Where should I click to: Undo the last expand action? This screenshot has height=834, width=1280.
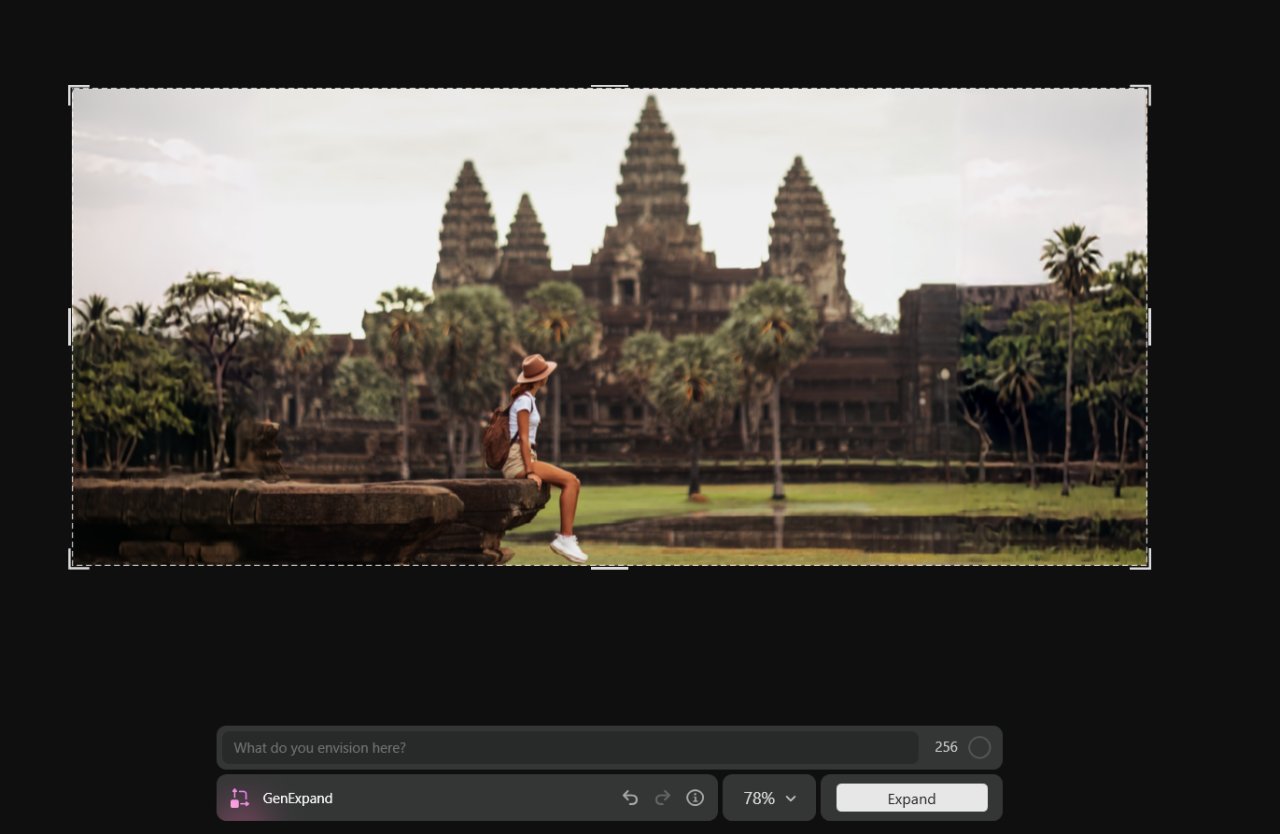coord(630,798)
